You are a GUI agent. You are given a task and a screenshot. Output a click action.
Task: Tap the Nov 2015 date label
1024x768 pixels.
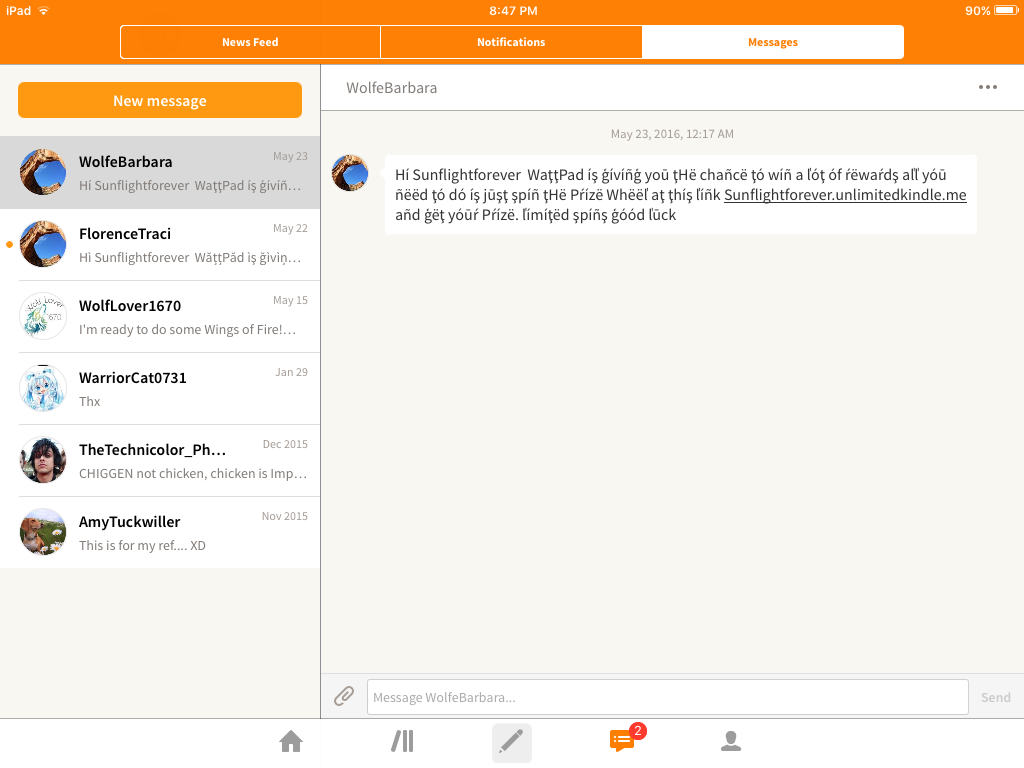[x=285, y=516]
